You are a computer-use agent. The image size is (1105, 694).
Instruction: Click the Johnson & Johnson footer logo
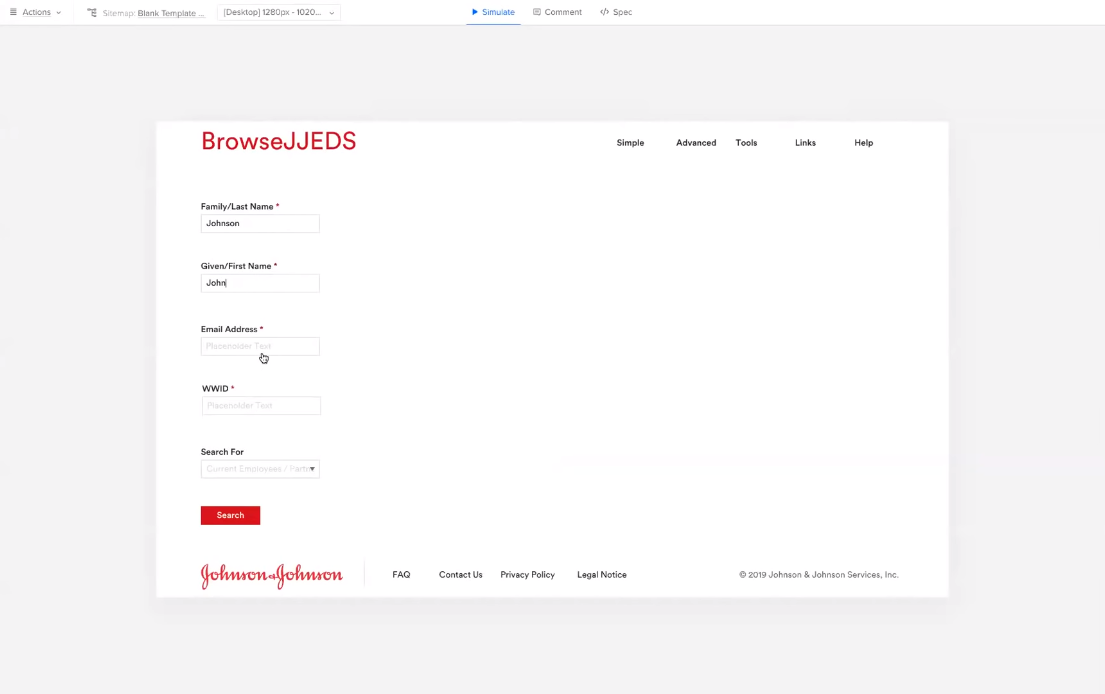pyautogui.click(x=271, y=576)
